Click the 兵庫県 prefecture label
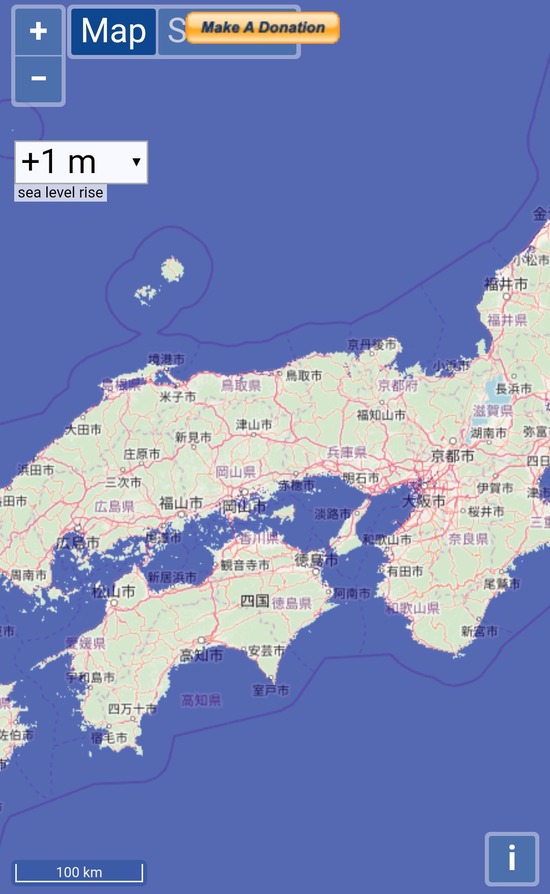 tap(347, 453)
